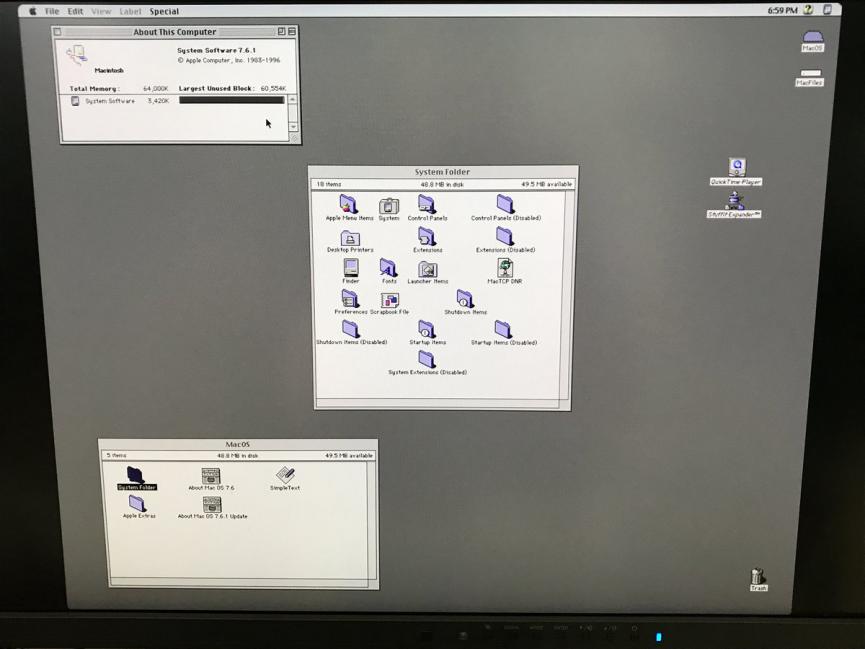The image size is (865, 649).
Task: Select the Trash icon on the desktop
Action: tap(758, 577)
